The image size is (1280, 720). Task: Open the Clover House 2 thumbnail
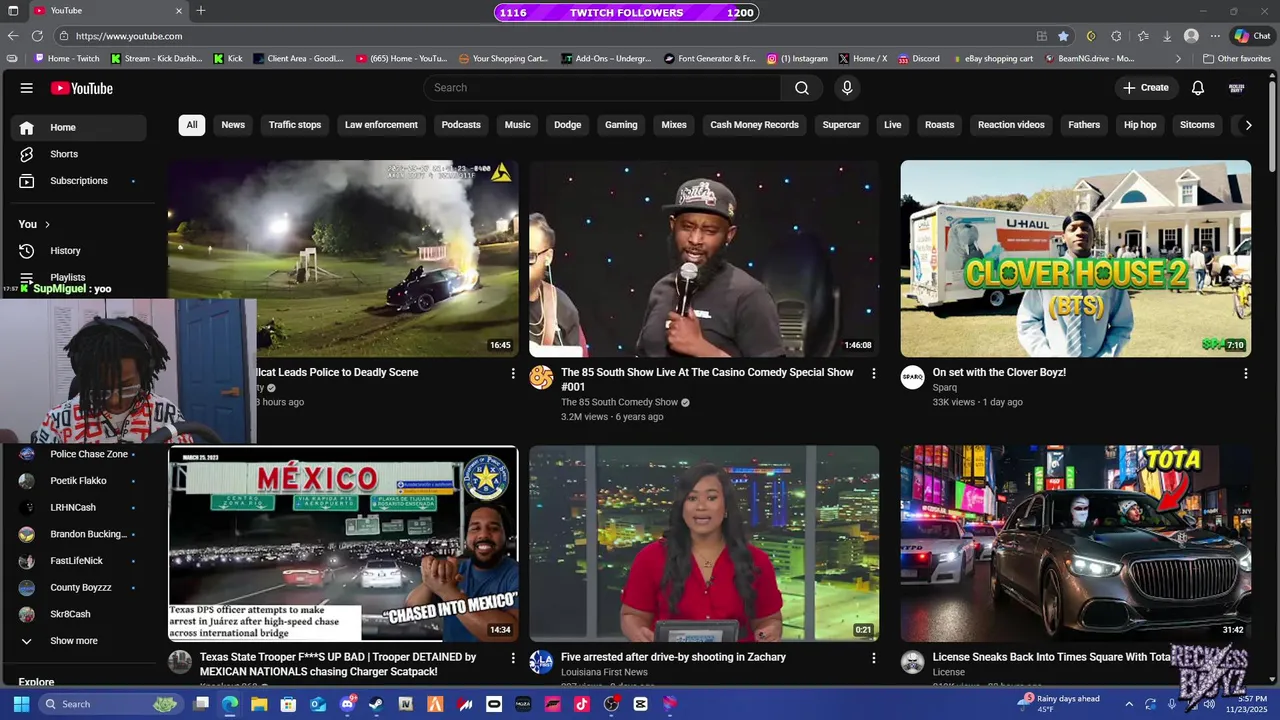1076,258
